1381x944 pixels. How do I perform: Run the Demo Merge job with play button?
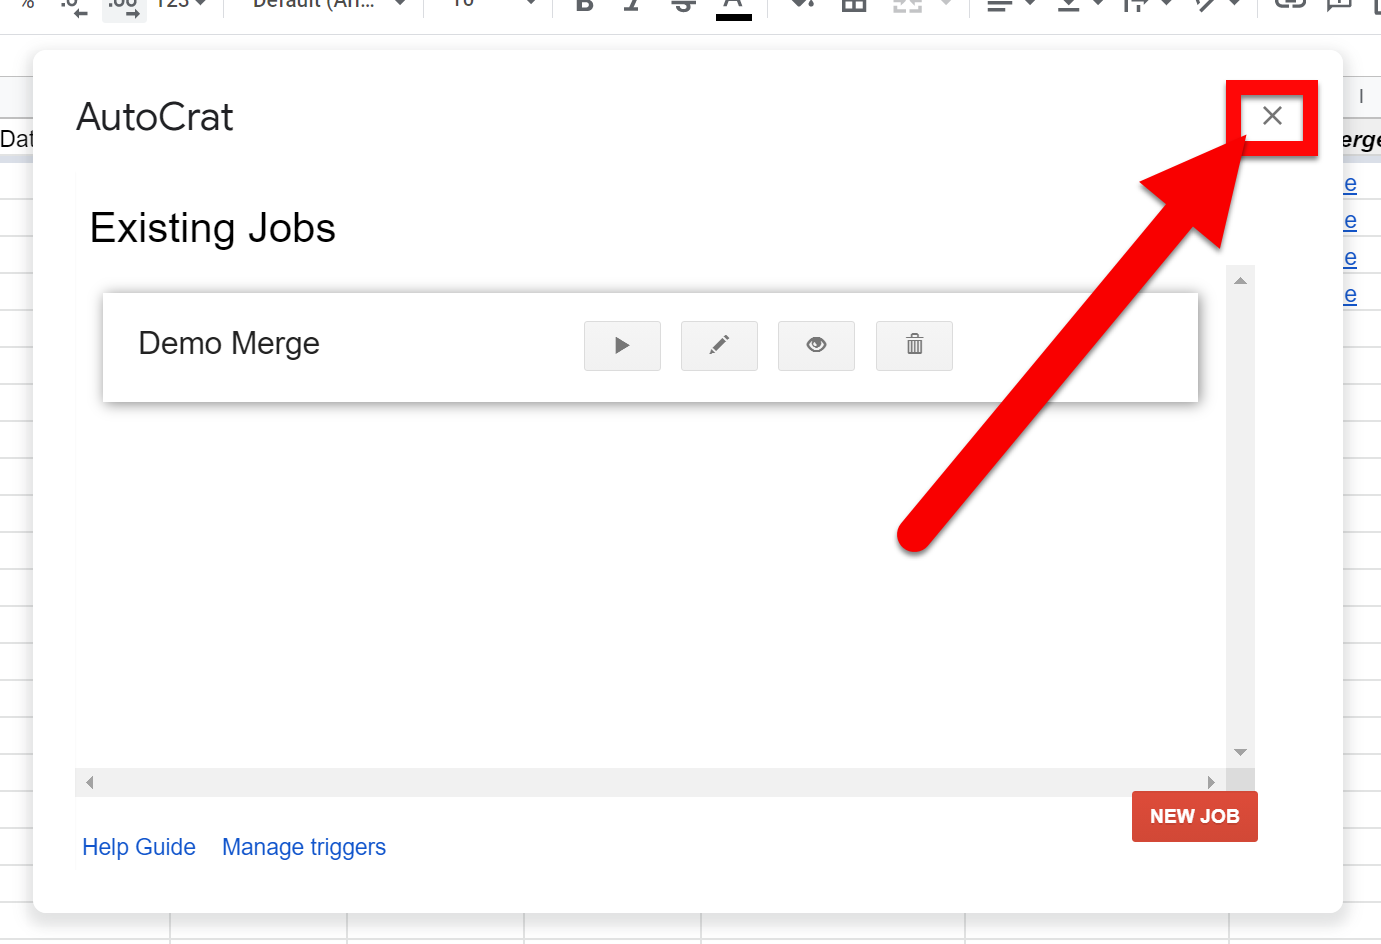[622, 346]
